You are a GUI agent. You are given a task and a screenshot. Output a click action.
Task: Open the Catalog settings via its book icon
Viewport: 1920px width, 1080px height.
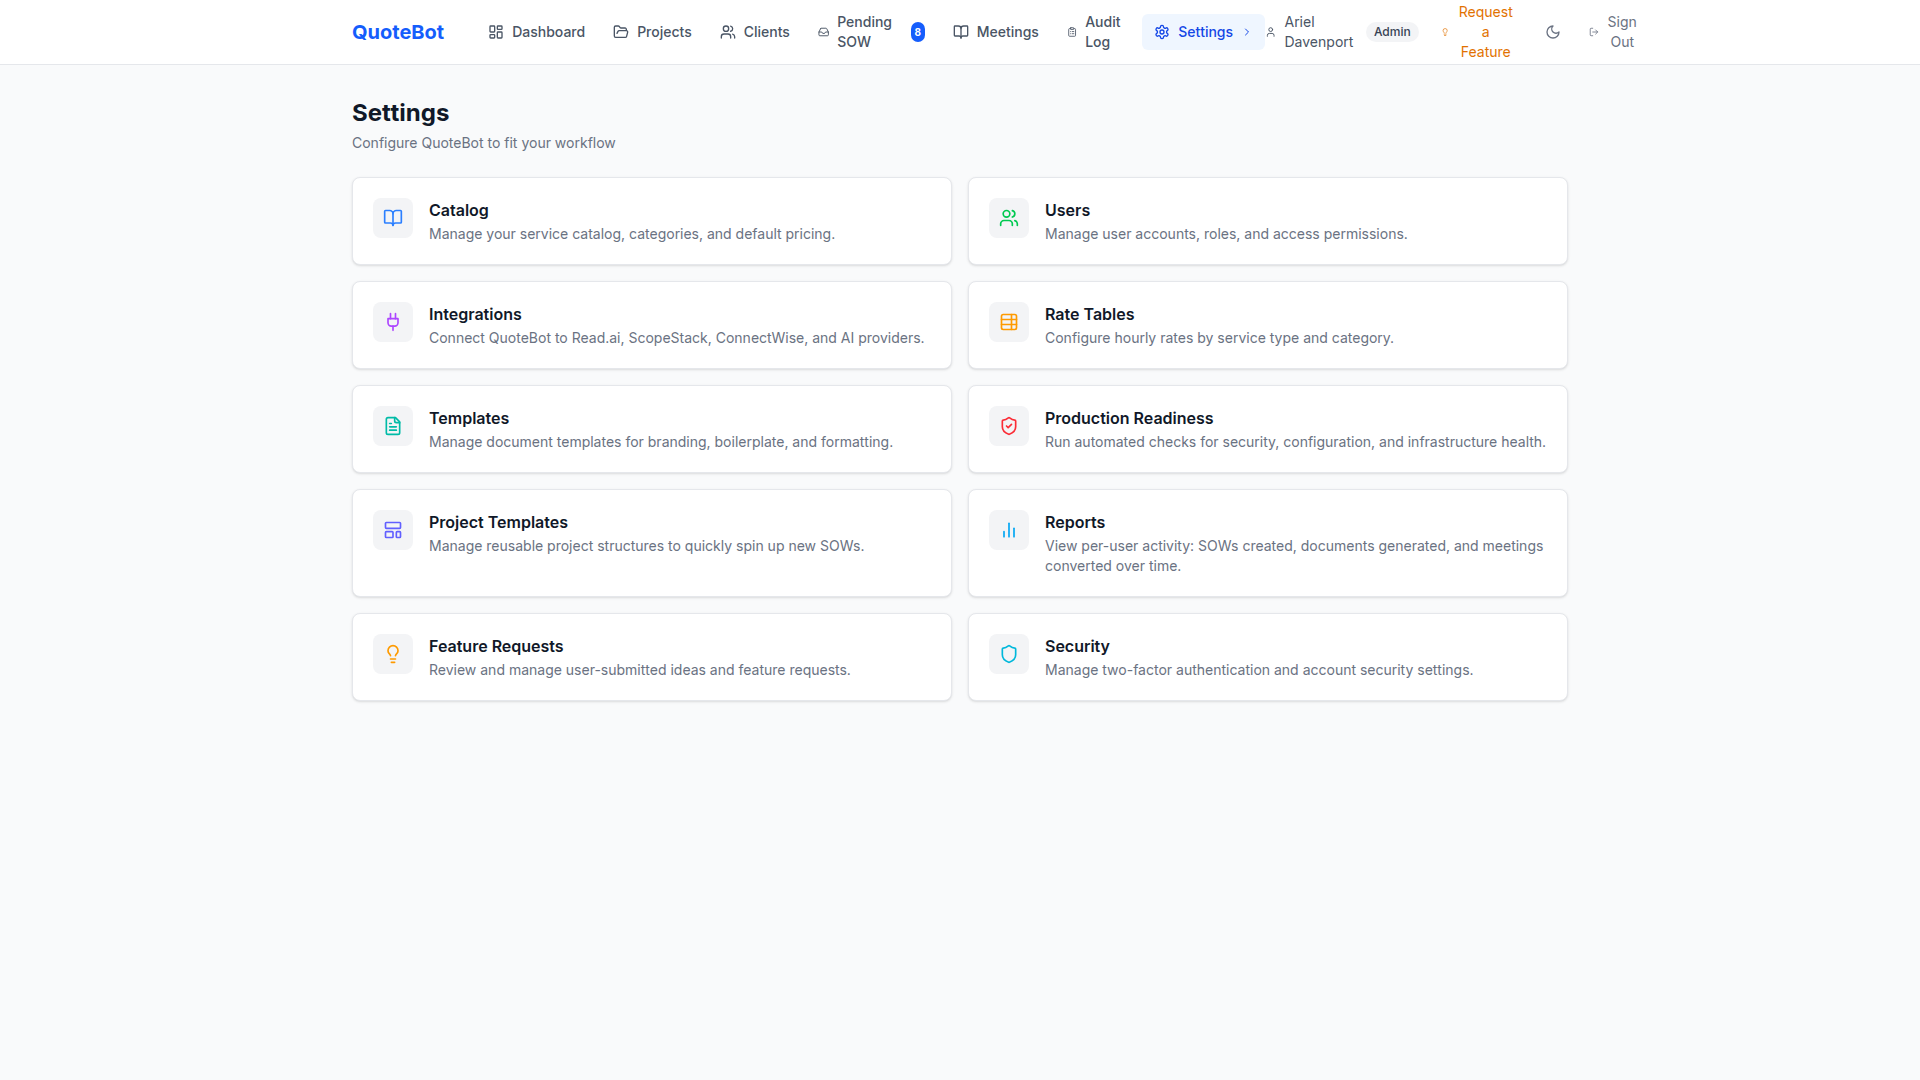pos(392,217)
